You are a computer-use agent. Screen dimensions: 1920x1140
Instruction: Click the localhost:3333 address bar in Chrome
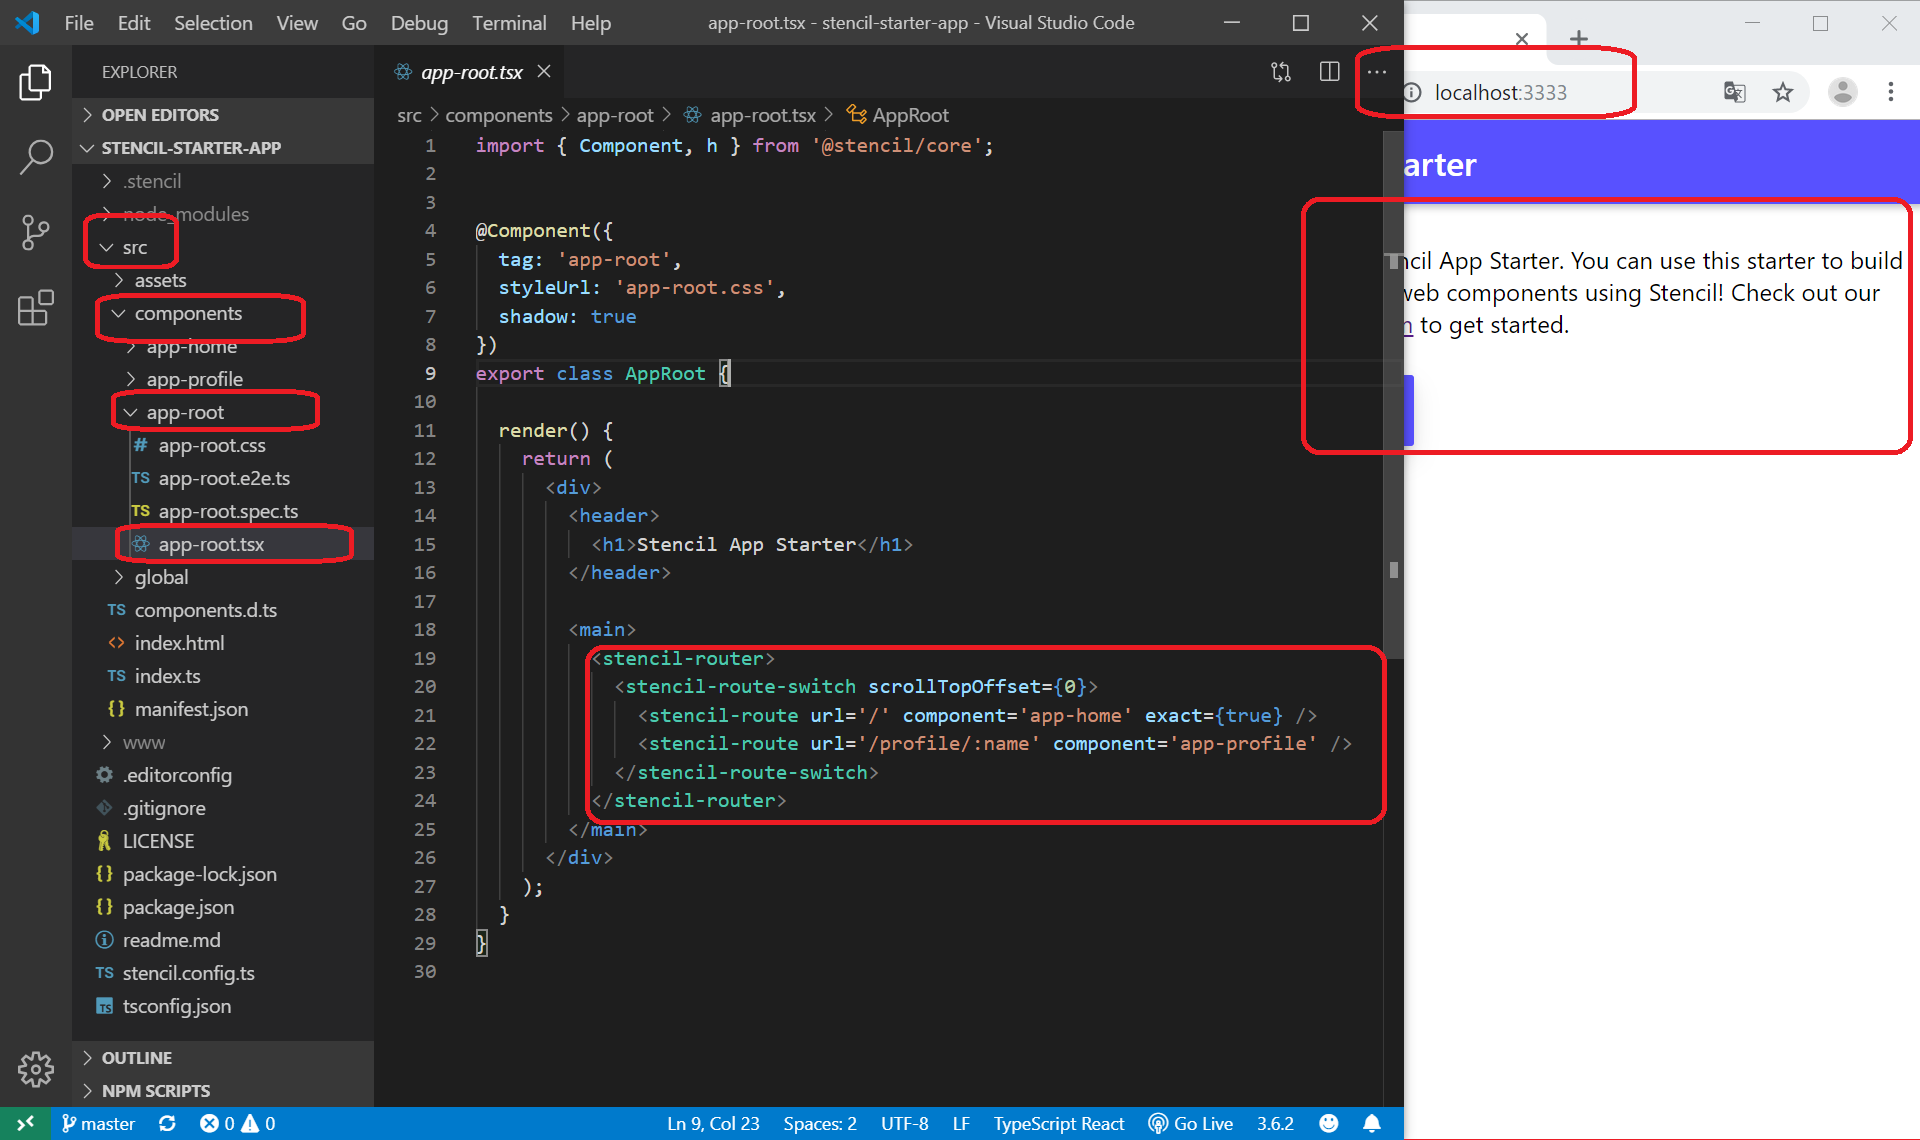[x=1500, y=93]
